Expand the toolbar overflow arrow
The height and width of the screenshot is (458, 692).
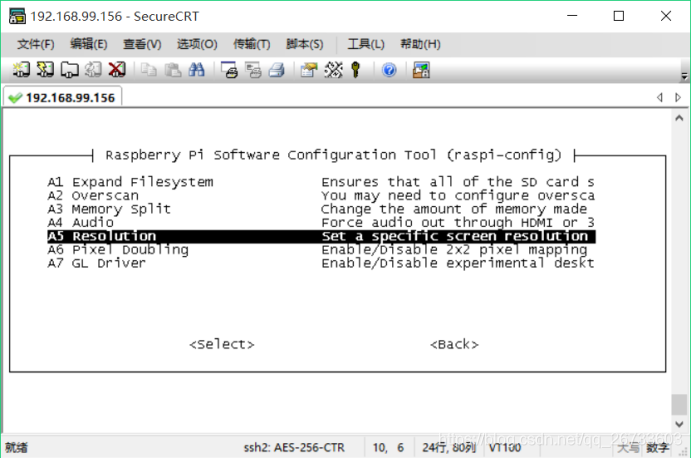(x=684, y=76)
